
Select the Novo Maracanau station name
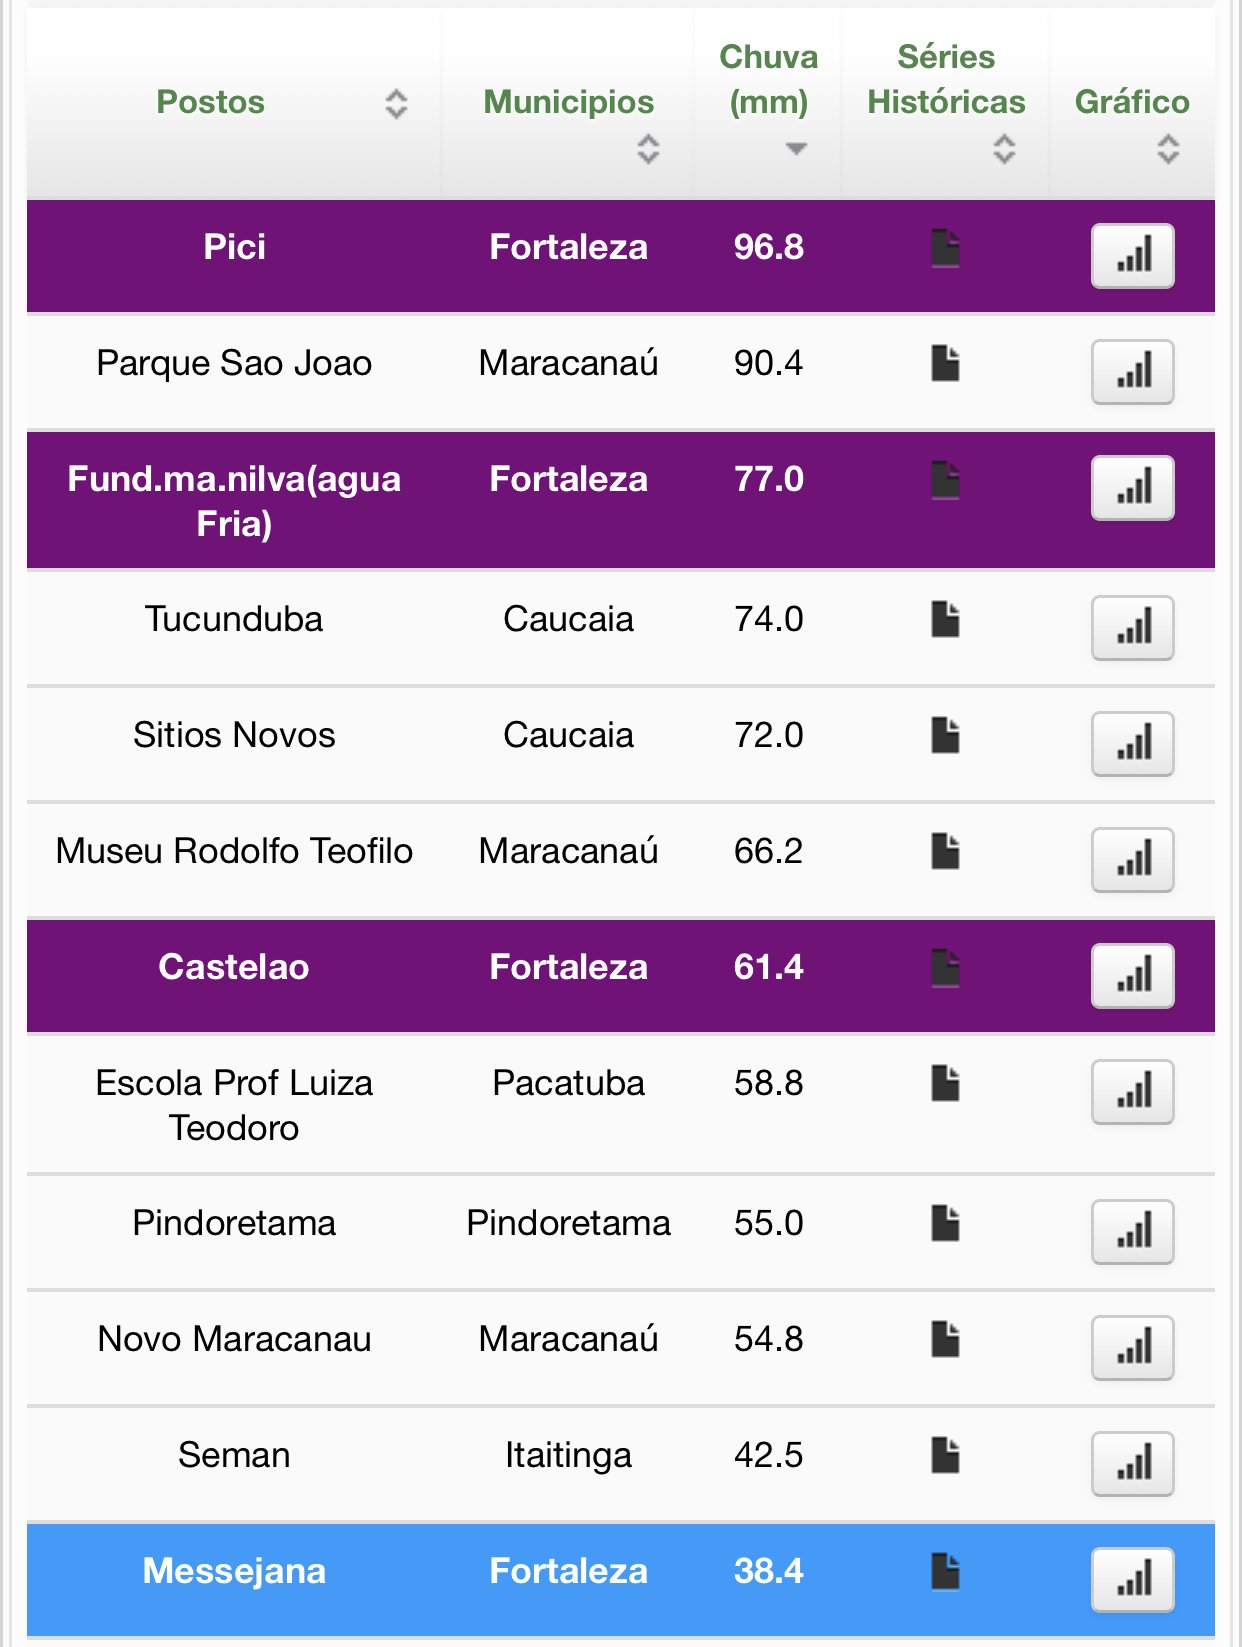click(x=234, y=1339)
